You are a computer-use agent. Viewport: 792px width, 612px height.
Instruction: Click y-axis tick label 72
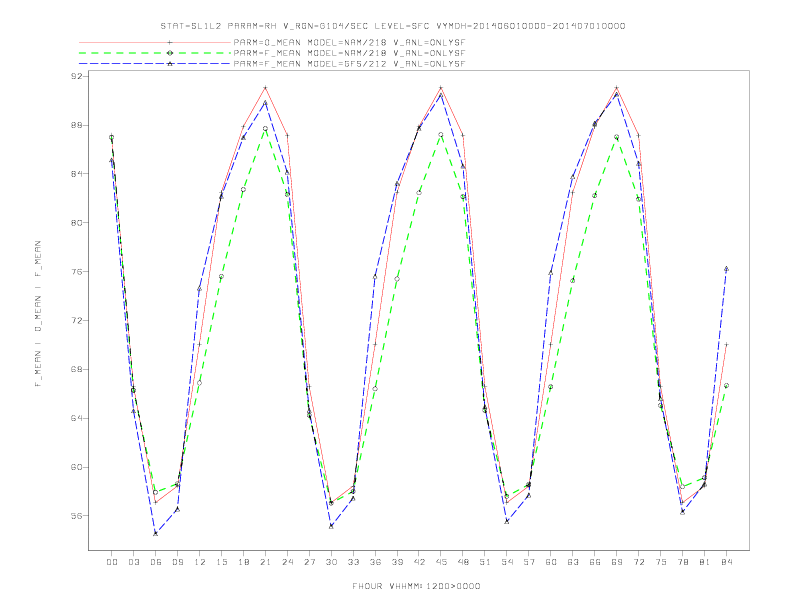tap(76, 320)
